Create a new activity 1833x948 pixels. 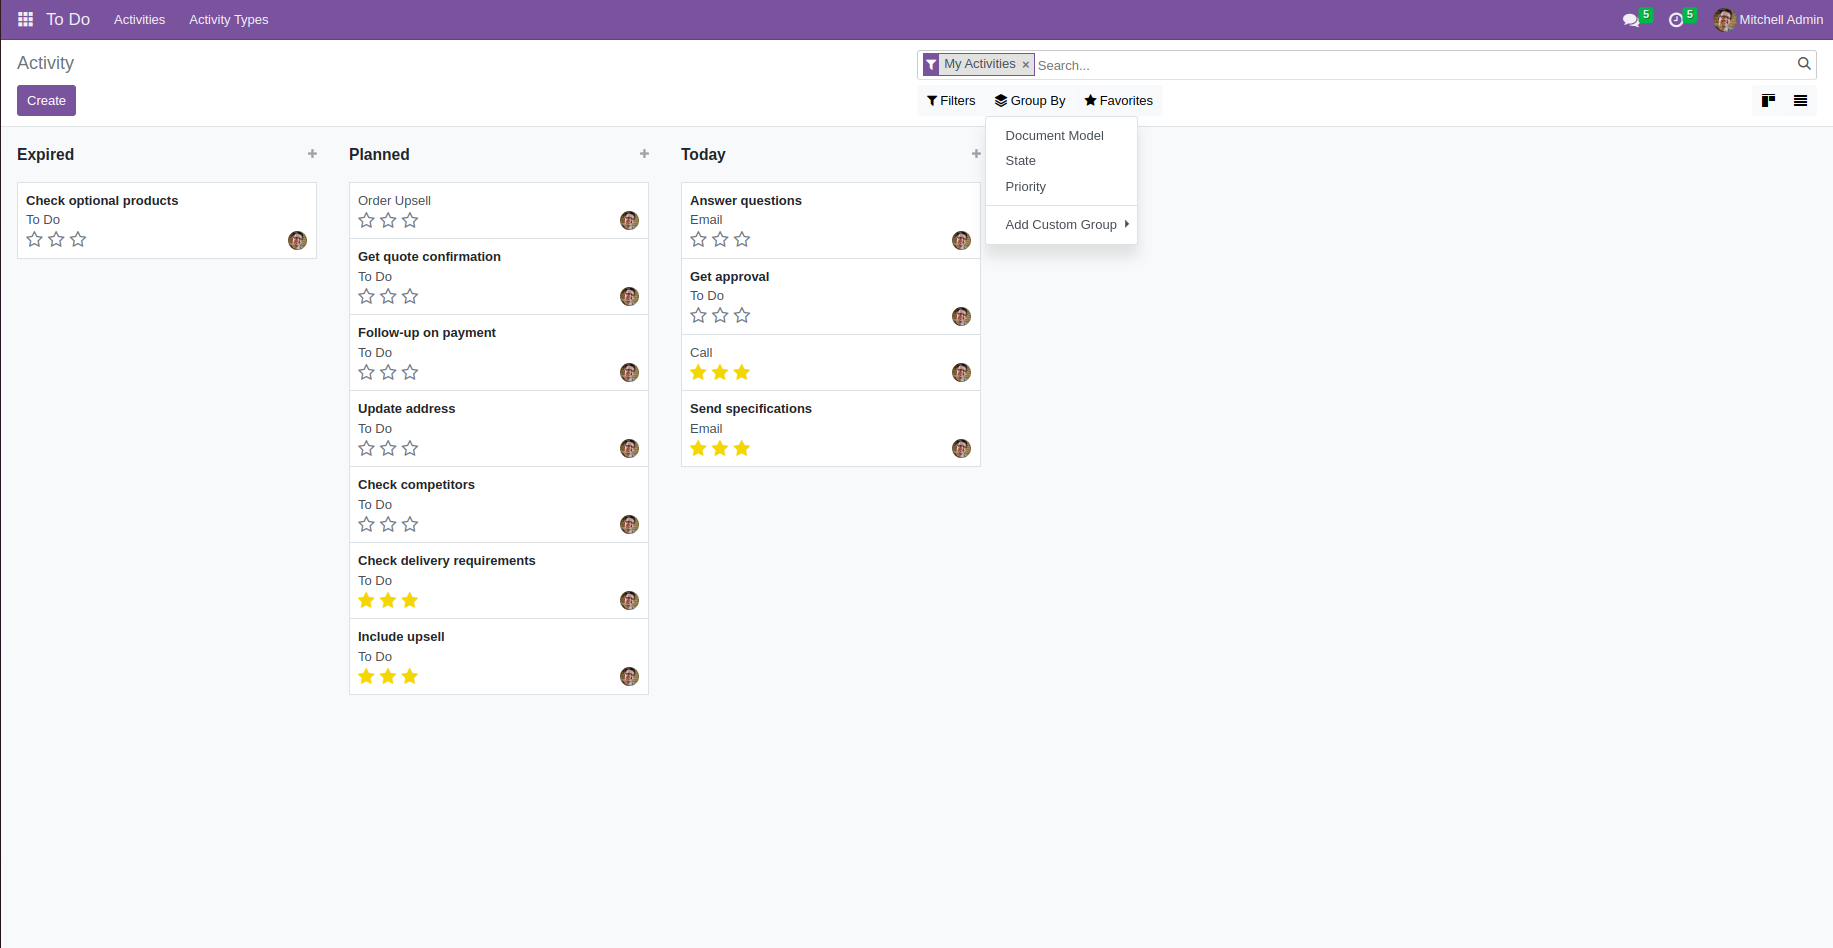point(46,101)
